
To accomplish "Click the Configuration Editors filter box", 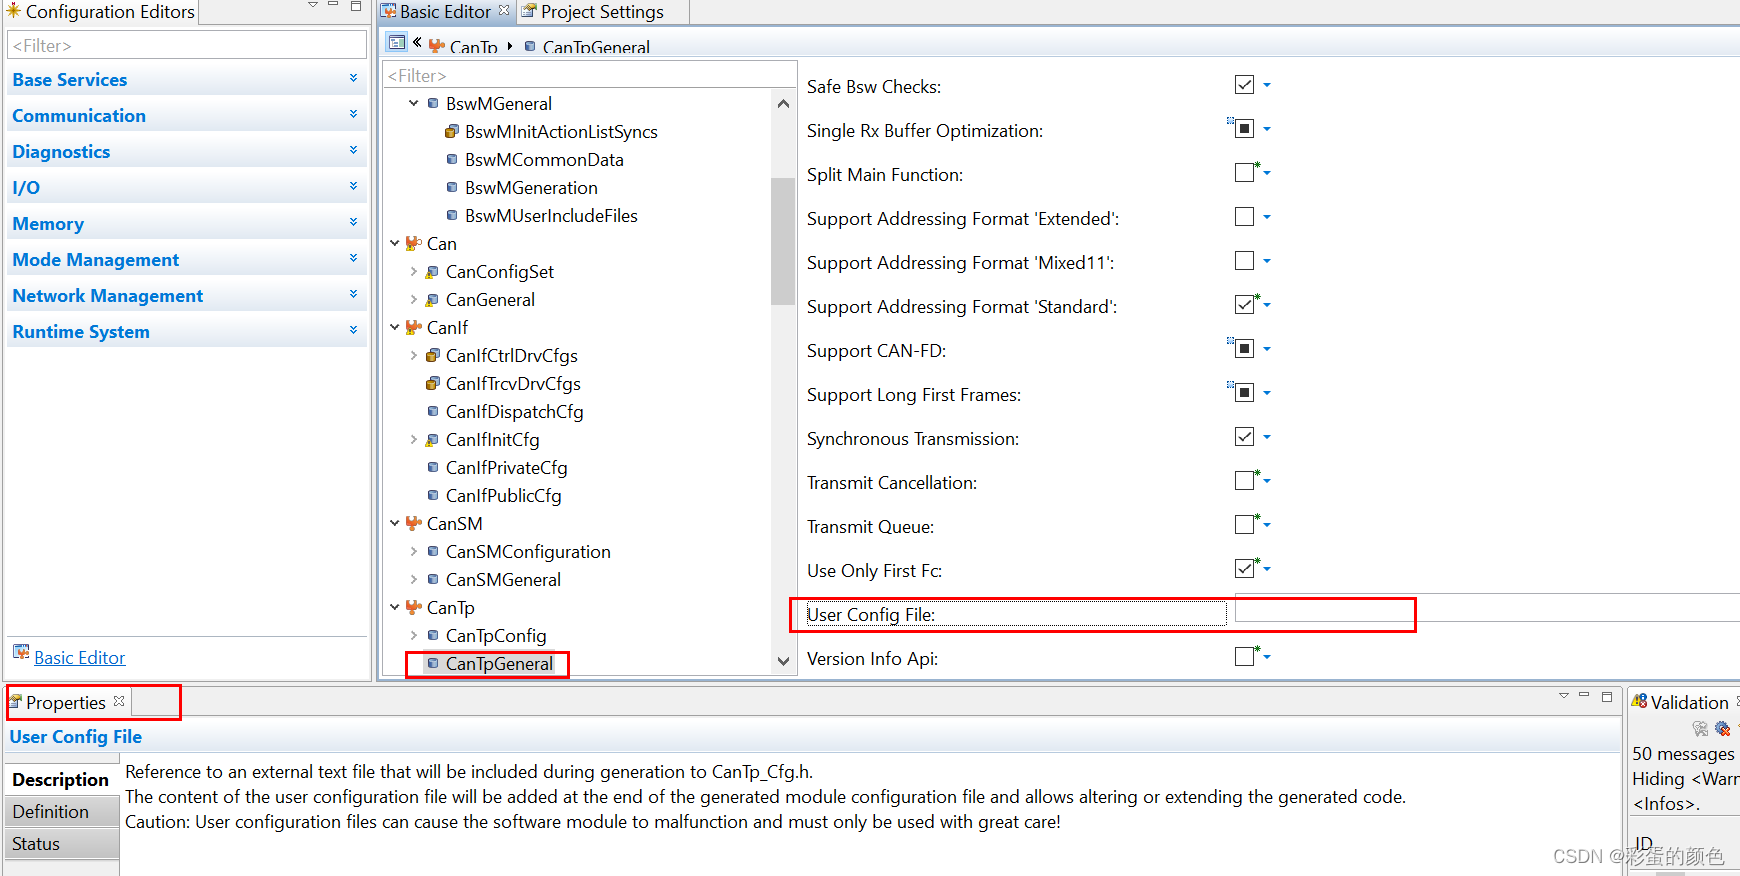I will 187,45.
